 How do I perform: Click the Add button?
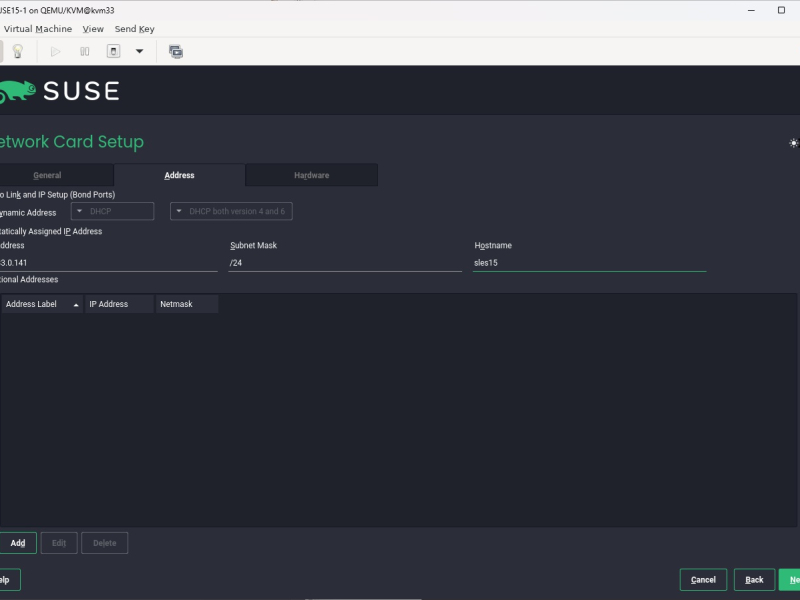pyautogui.click(x=18, y=543)
